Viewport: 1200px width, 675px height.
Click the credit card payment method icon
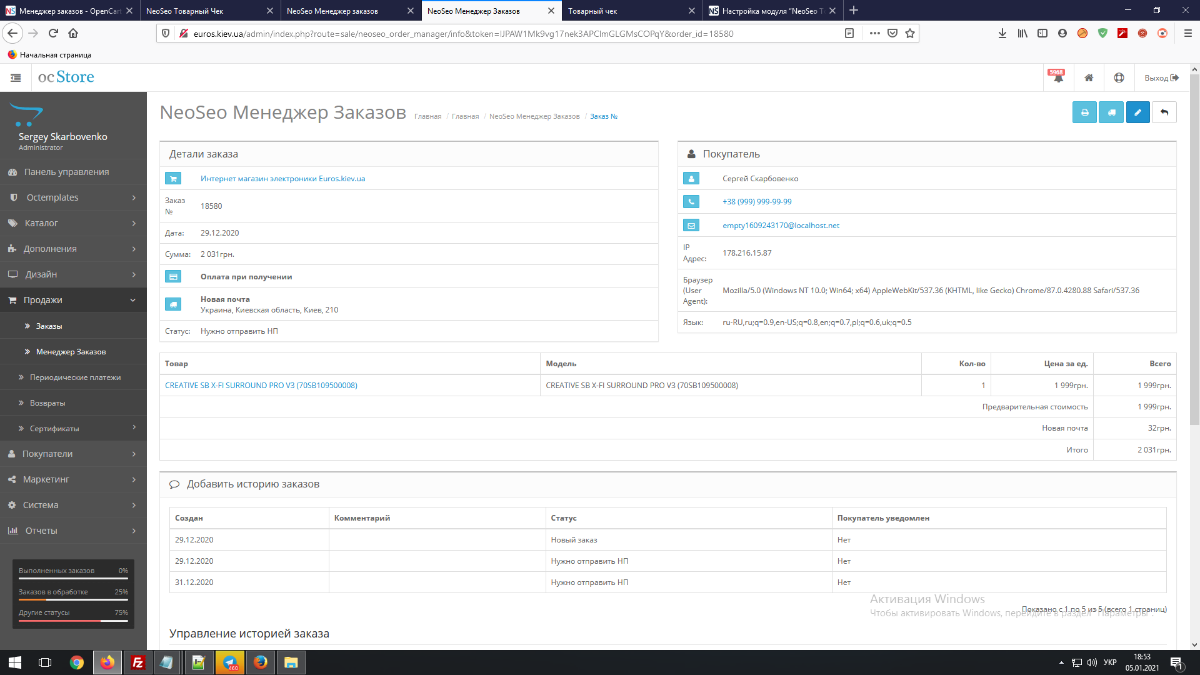coord(173,276)
